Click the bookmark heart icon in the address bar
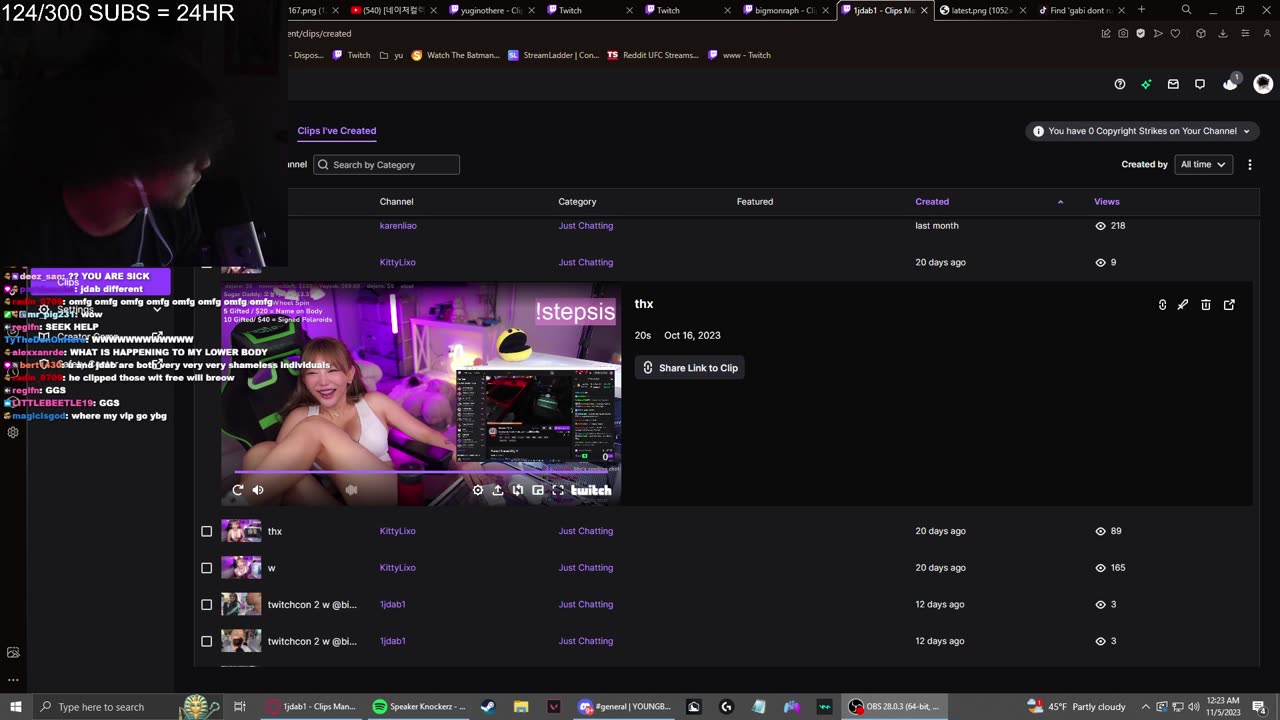Screen dimensions: 1280x720 tap(1175, 33)
